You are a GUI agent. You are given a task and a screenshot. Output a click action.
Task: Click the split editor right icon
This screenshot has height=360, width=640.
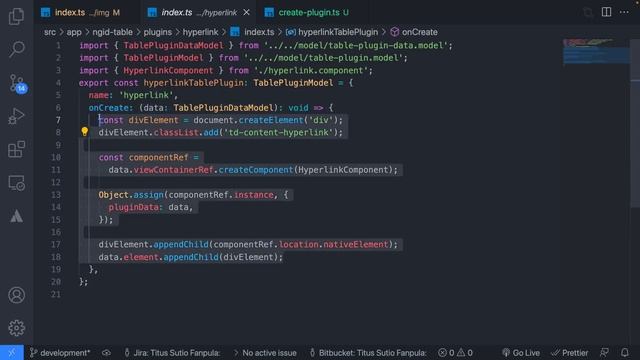(607, 12)
